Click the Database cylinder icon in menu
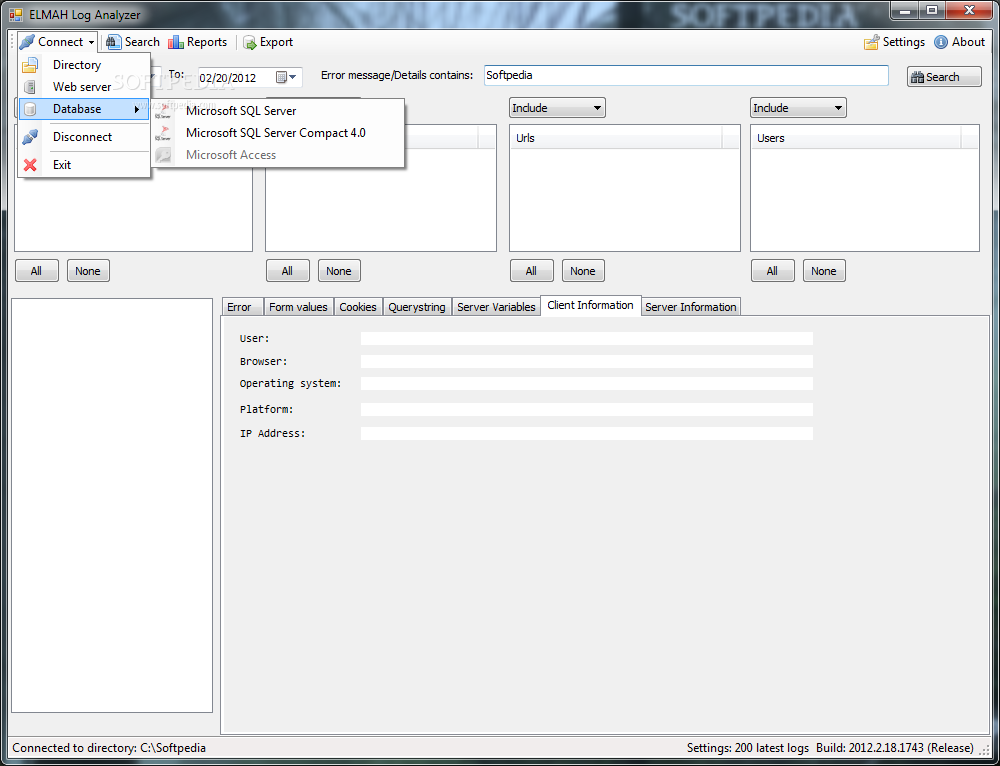Viewport: 1000px width, 766px height. 29,109
